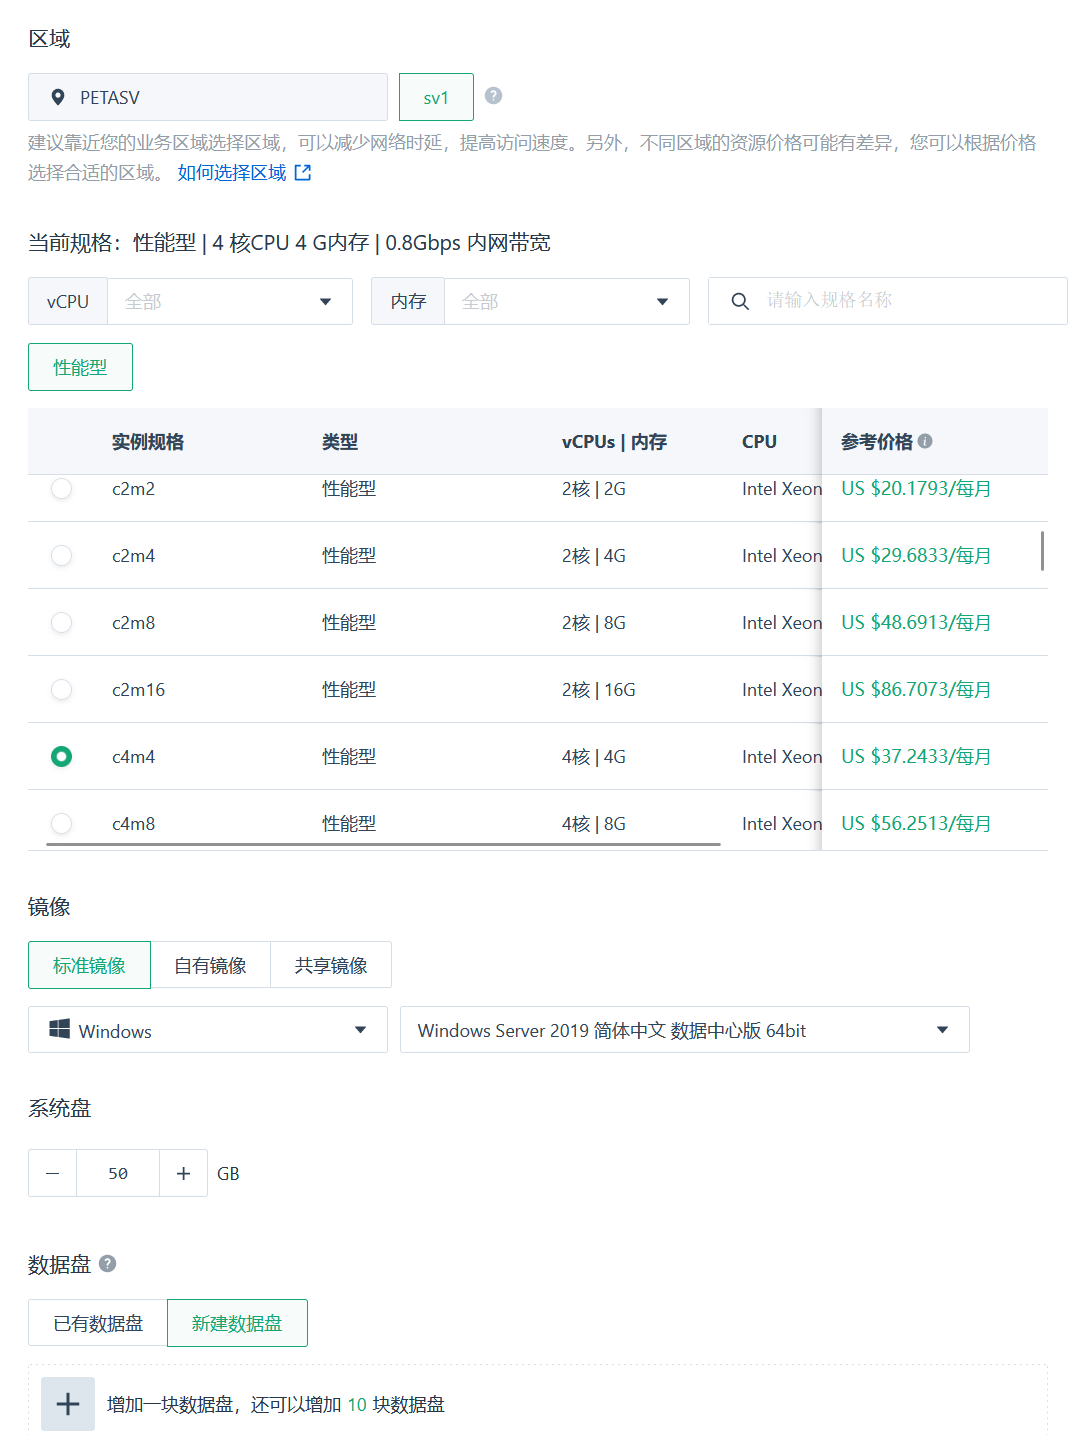The width and height of the screenshot is (1077, 1435).
Task: Click price US $20.1793/每月
Action: [916, 488]
